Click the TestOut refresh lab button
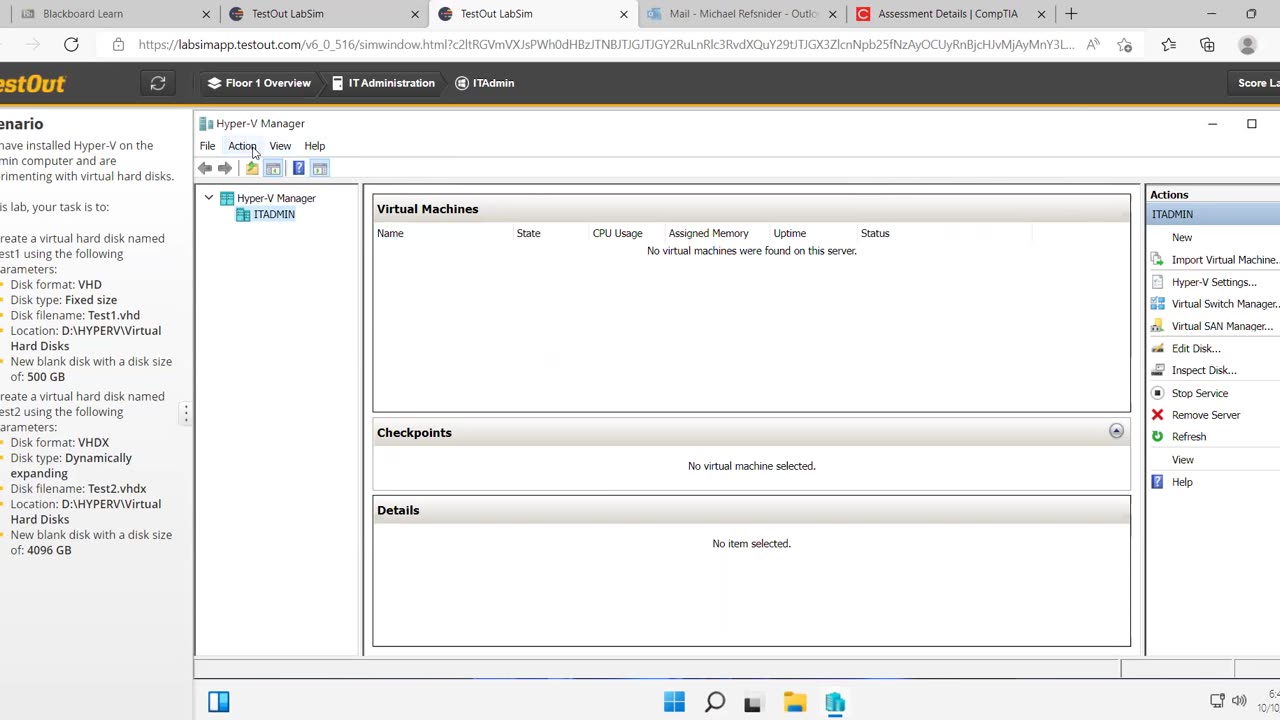The height and width of the screenshot is (720, 1280). pos(158,83)
